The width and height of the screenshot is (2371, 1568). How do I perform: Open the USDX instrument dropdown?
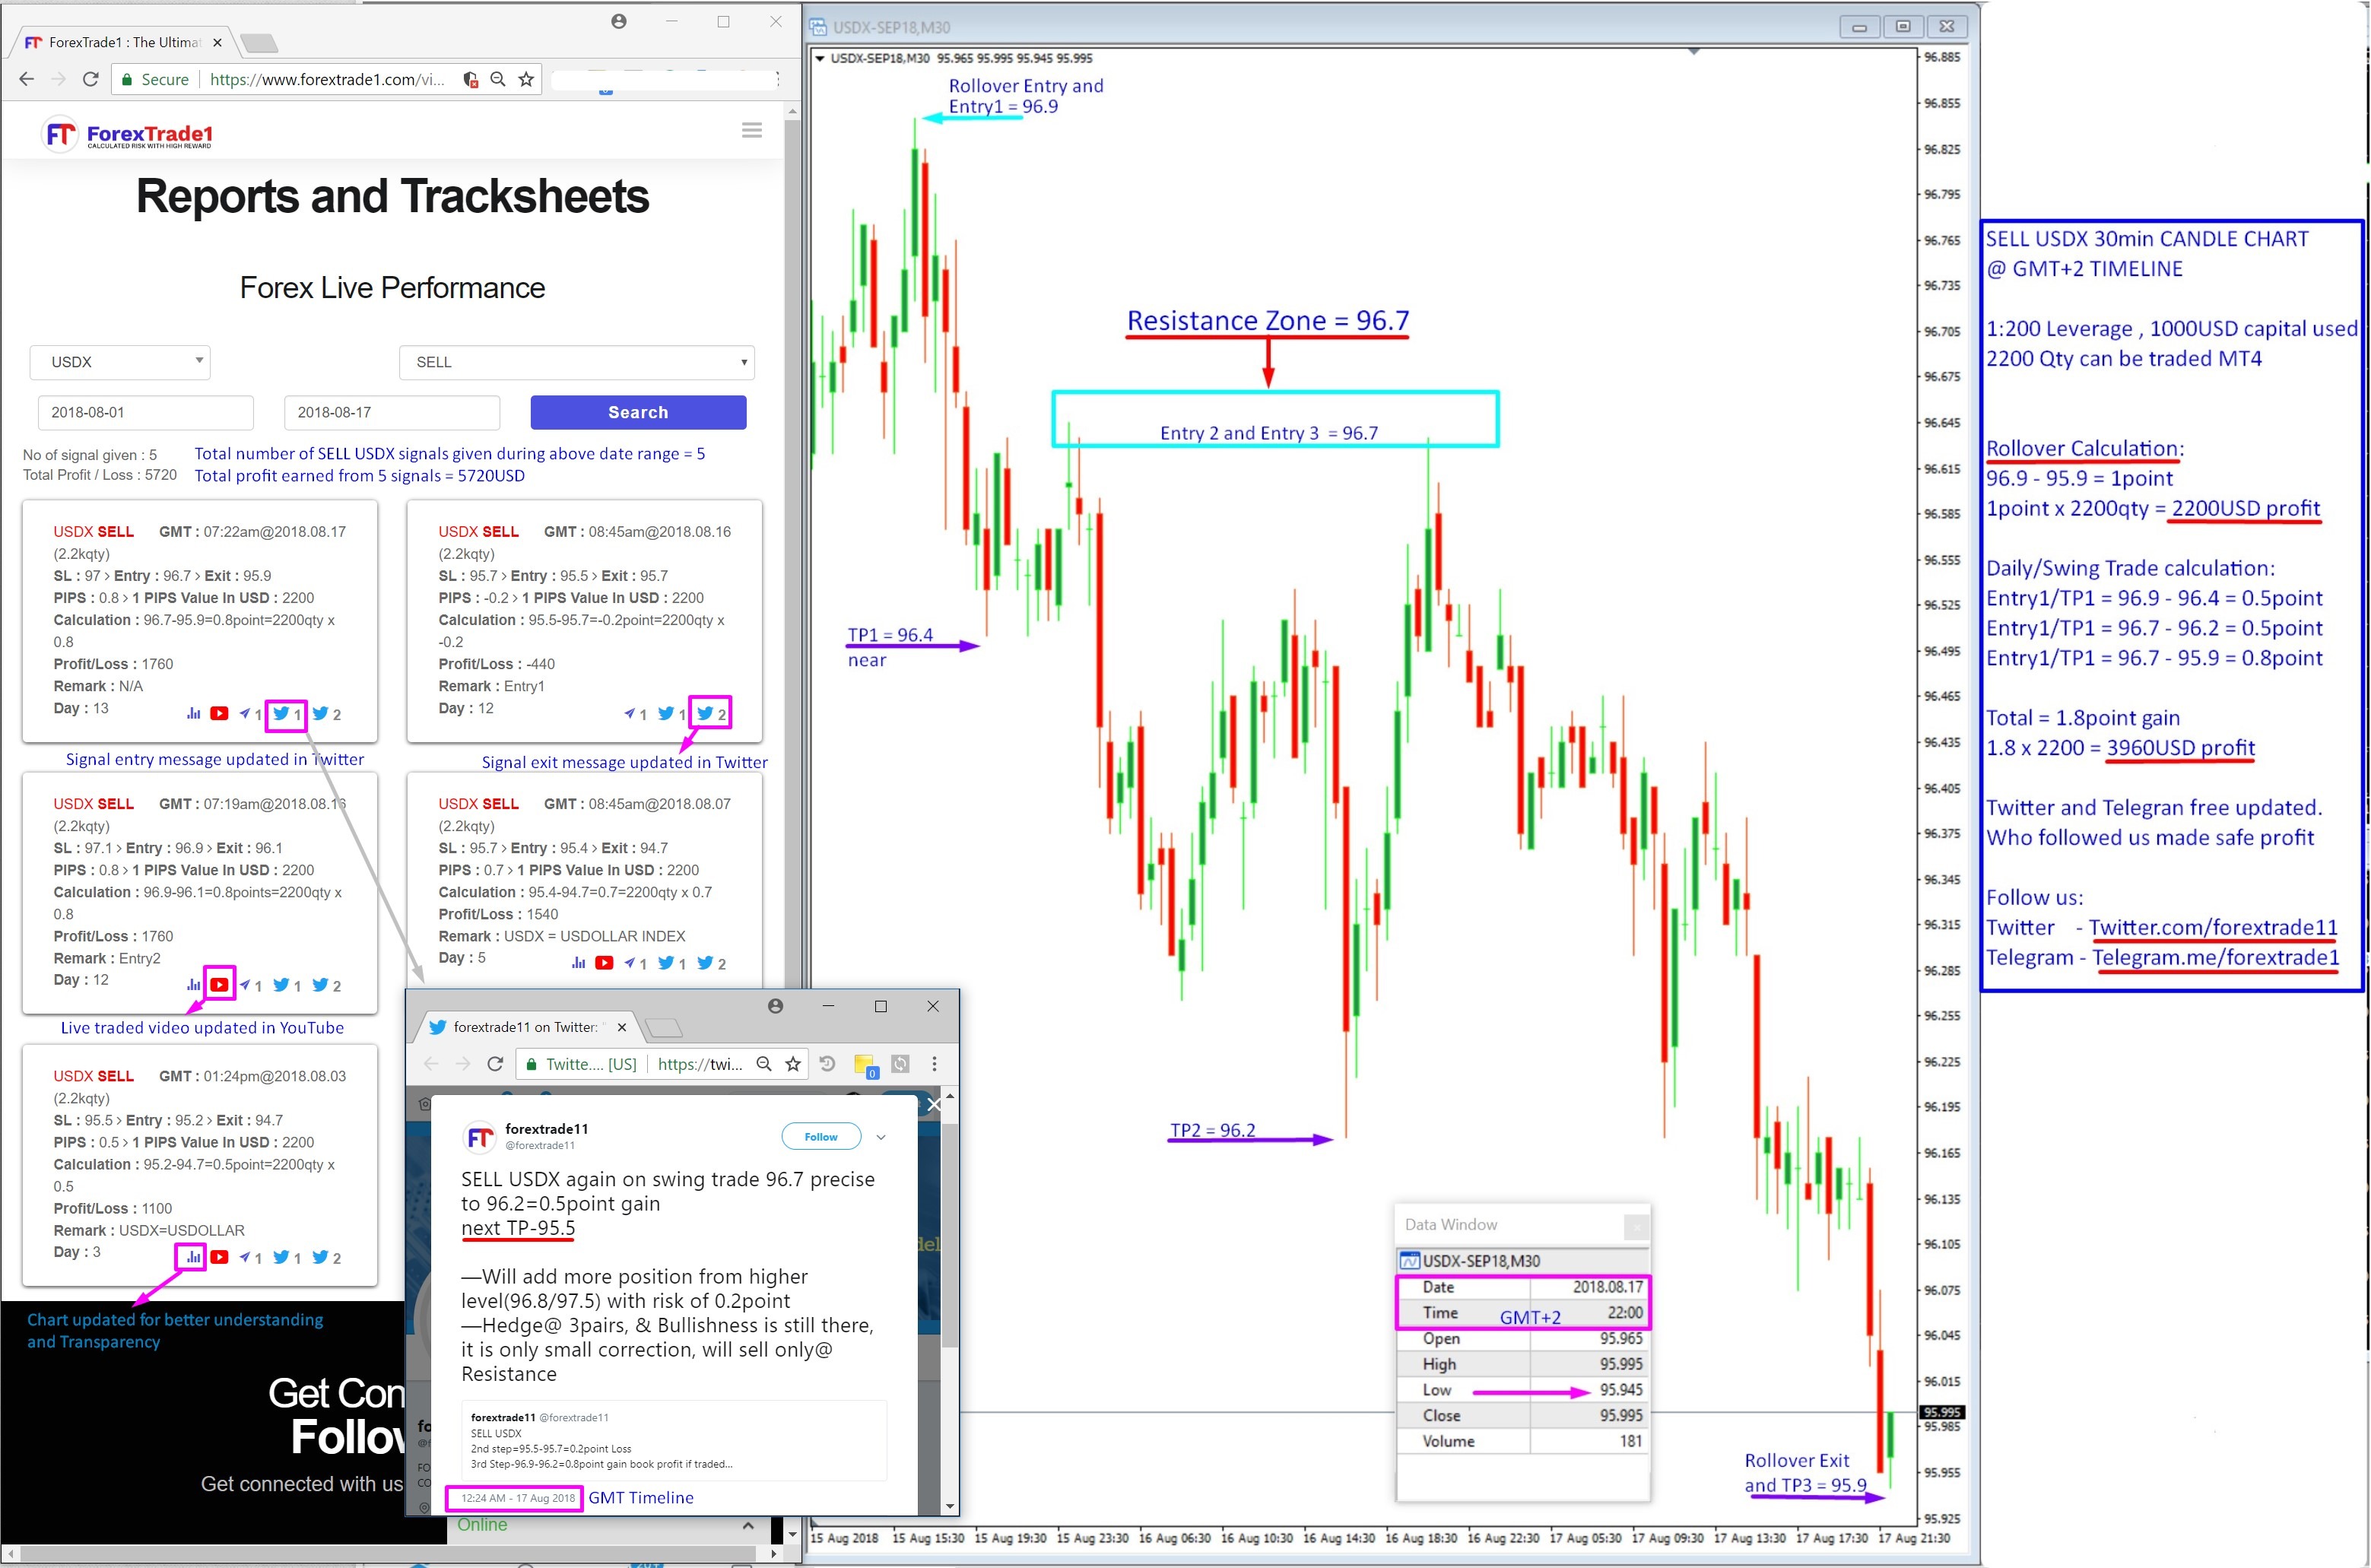coord(120,362)
